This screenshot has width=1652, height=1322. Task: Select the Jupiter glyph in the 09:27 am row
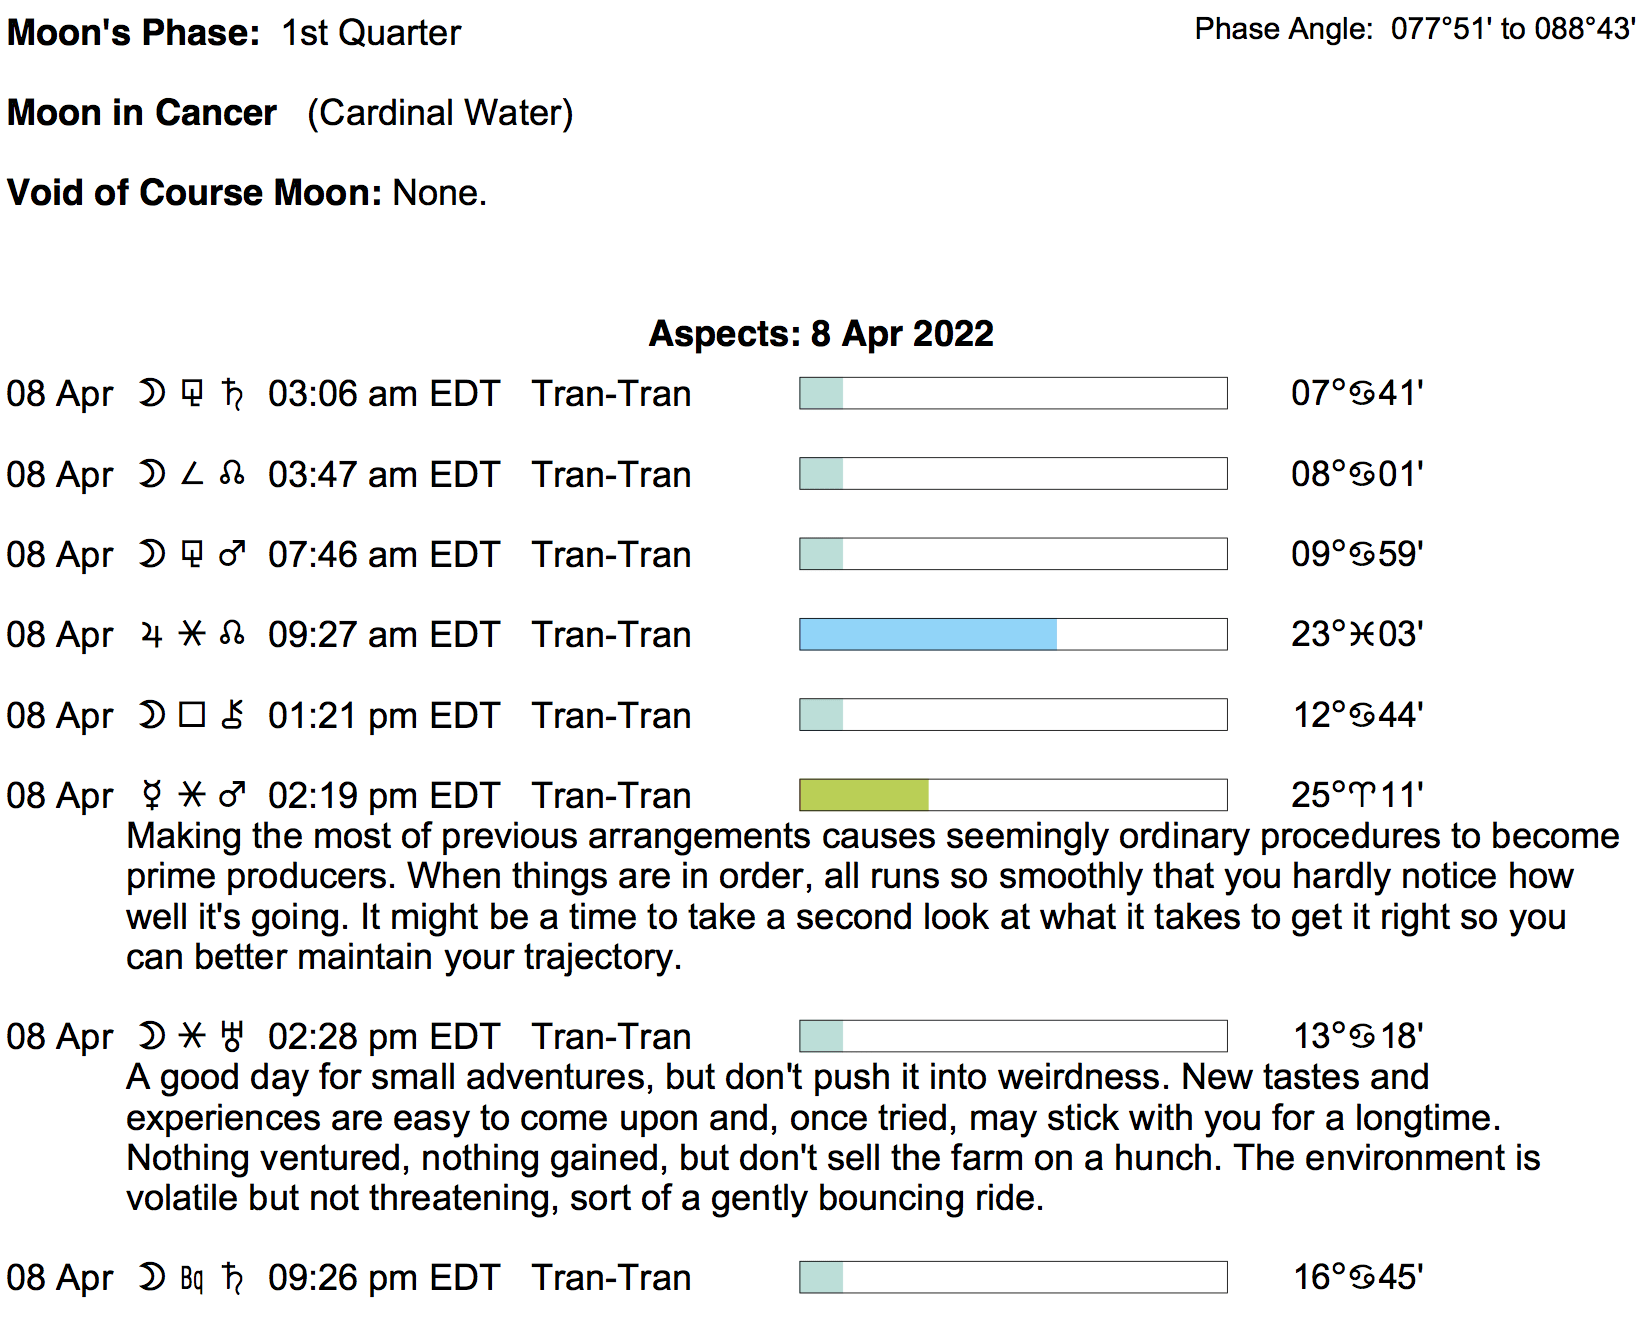click(151, 635)
